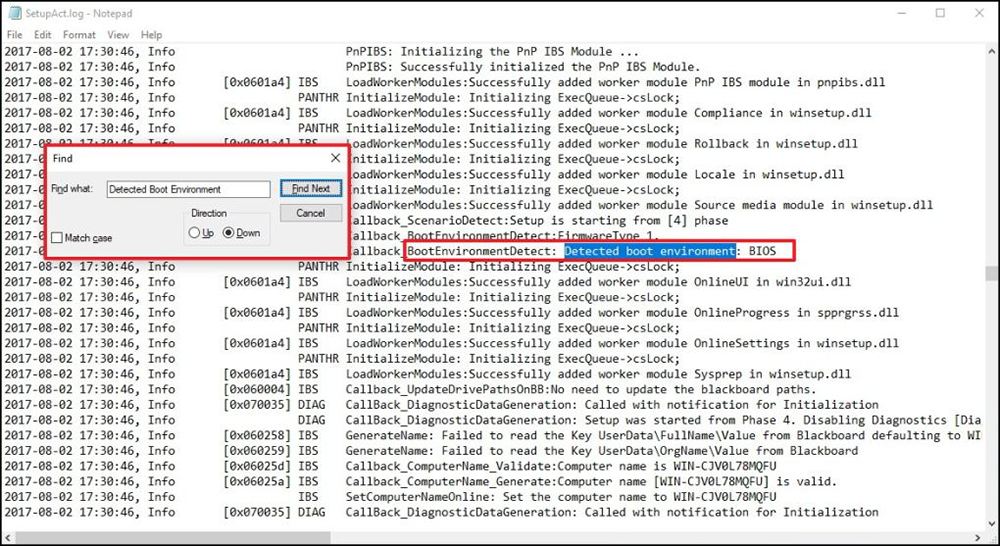
Task: Click error code [0x060258] in log
Action: coord(257,435)
